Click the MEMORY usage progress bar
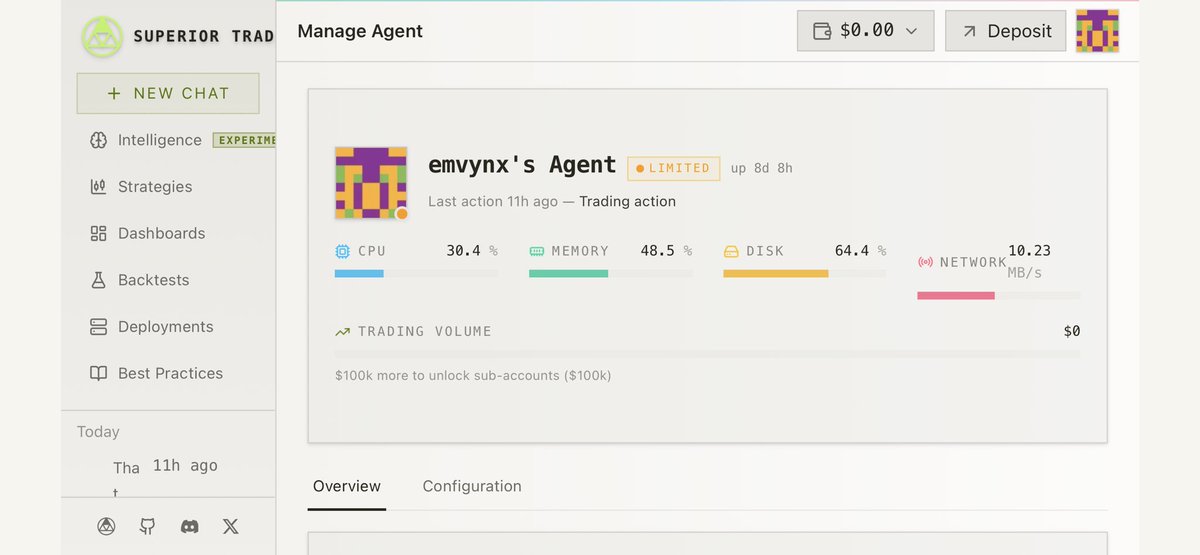Screen dimensions: 1200x555 click(x=610, y=273)
